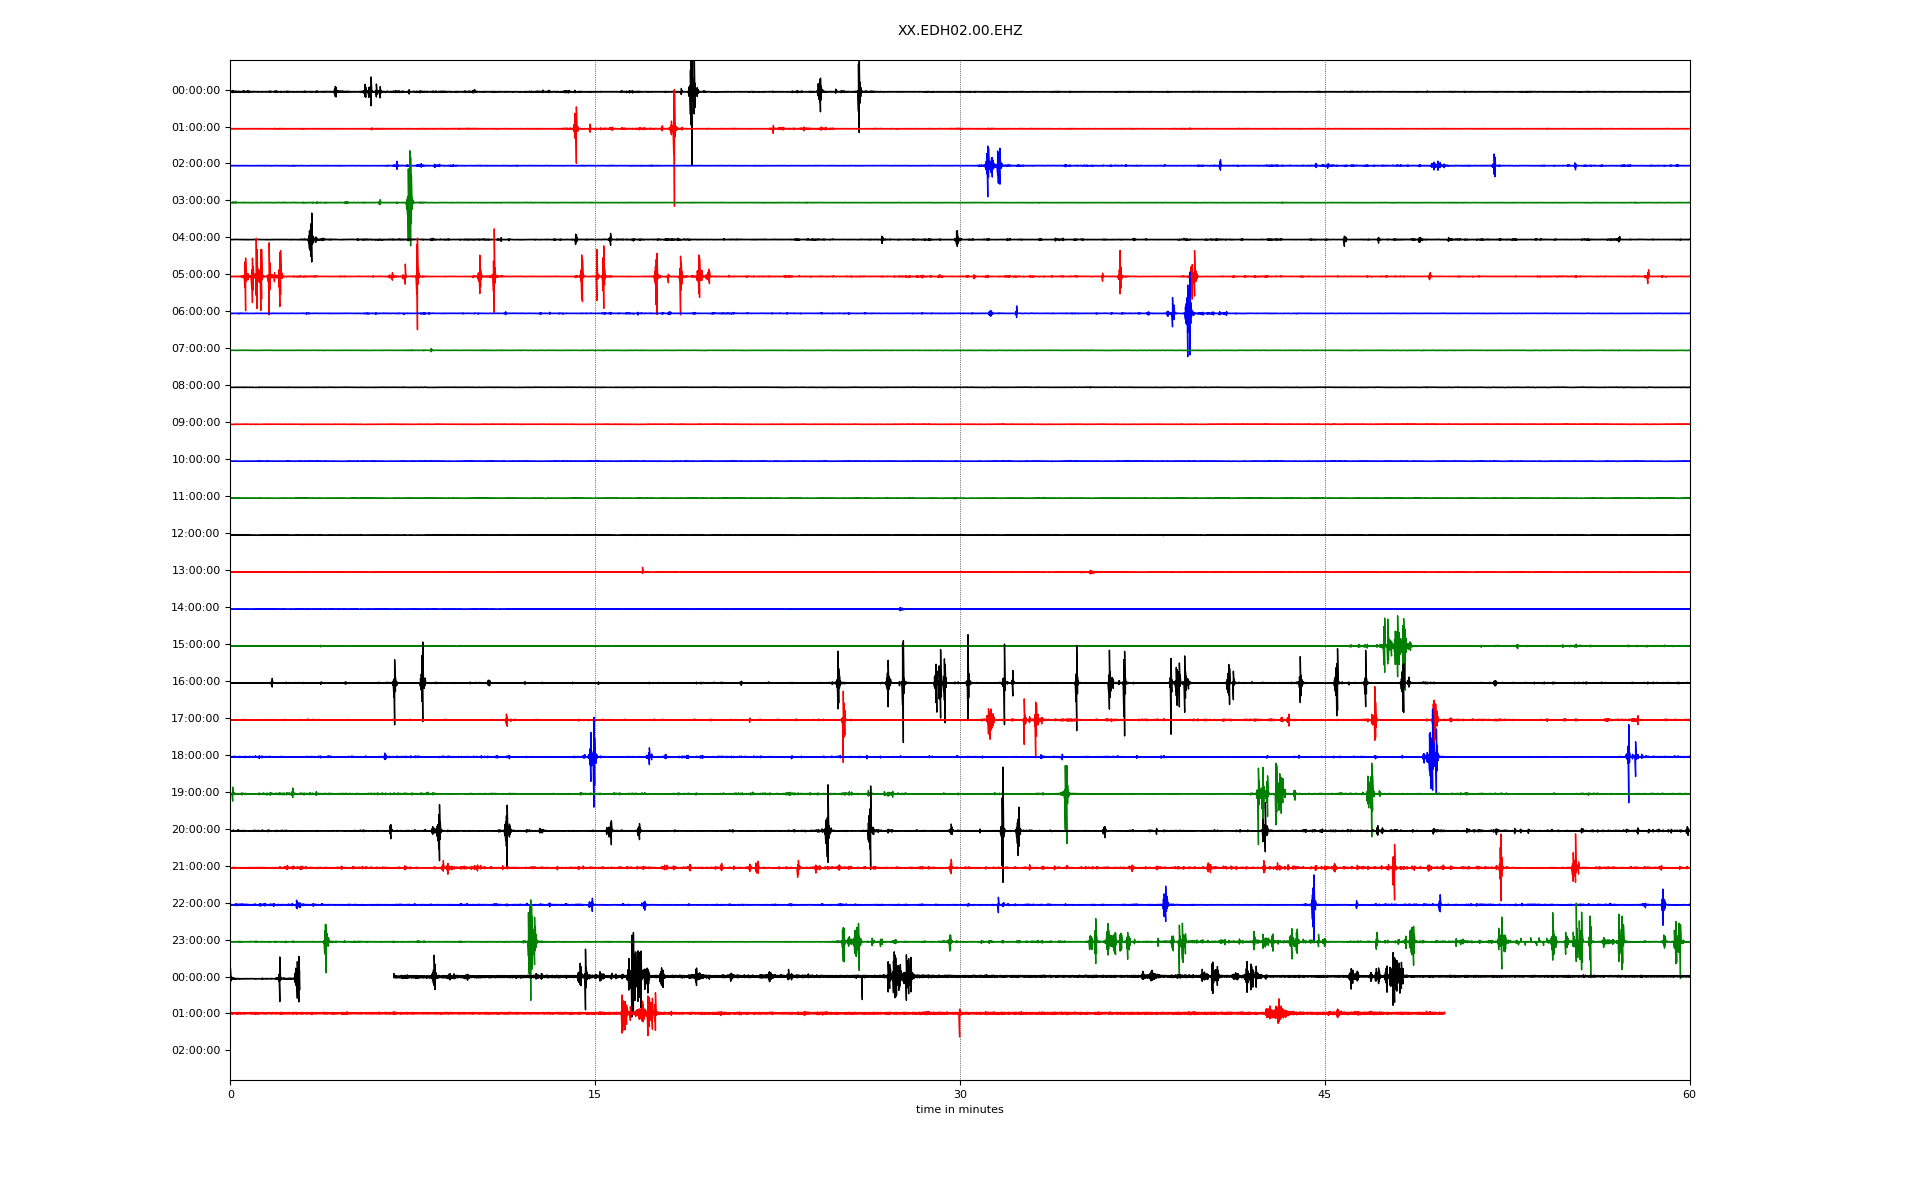Click the green burst on 15:00:00 trace
The width and height of the screenshot is (1920, 1200).
point(1396,645)
